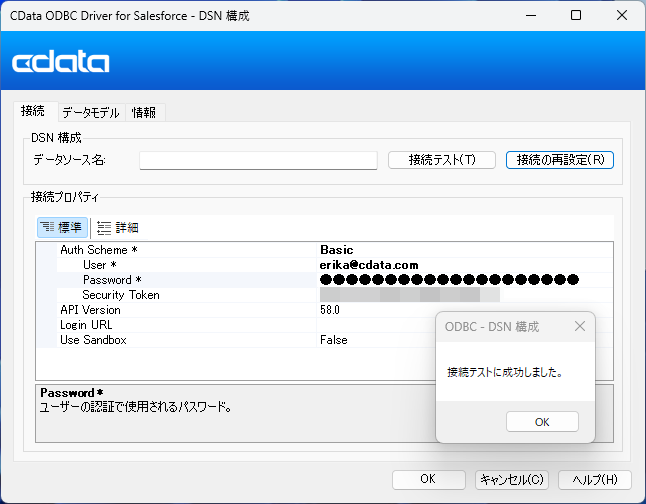The image size is (646, 504).
Task: Click the cdata logo in the banner
Action: point(61,62)
